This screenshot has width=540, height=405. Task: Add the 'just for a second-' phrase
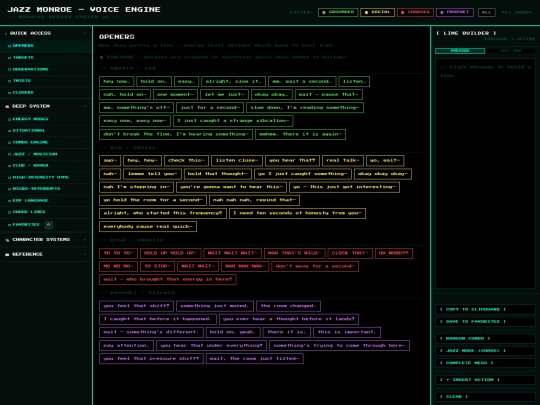210,107
